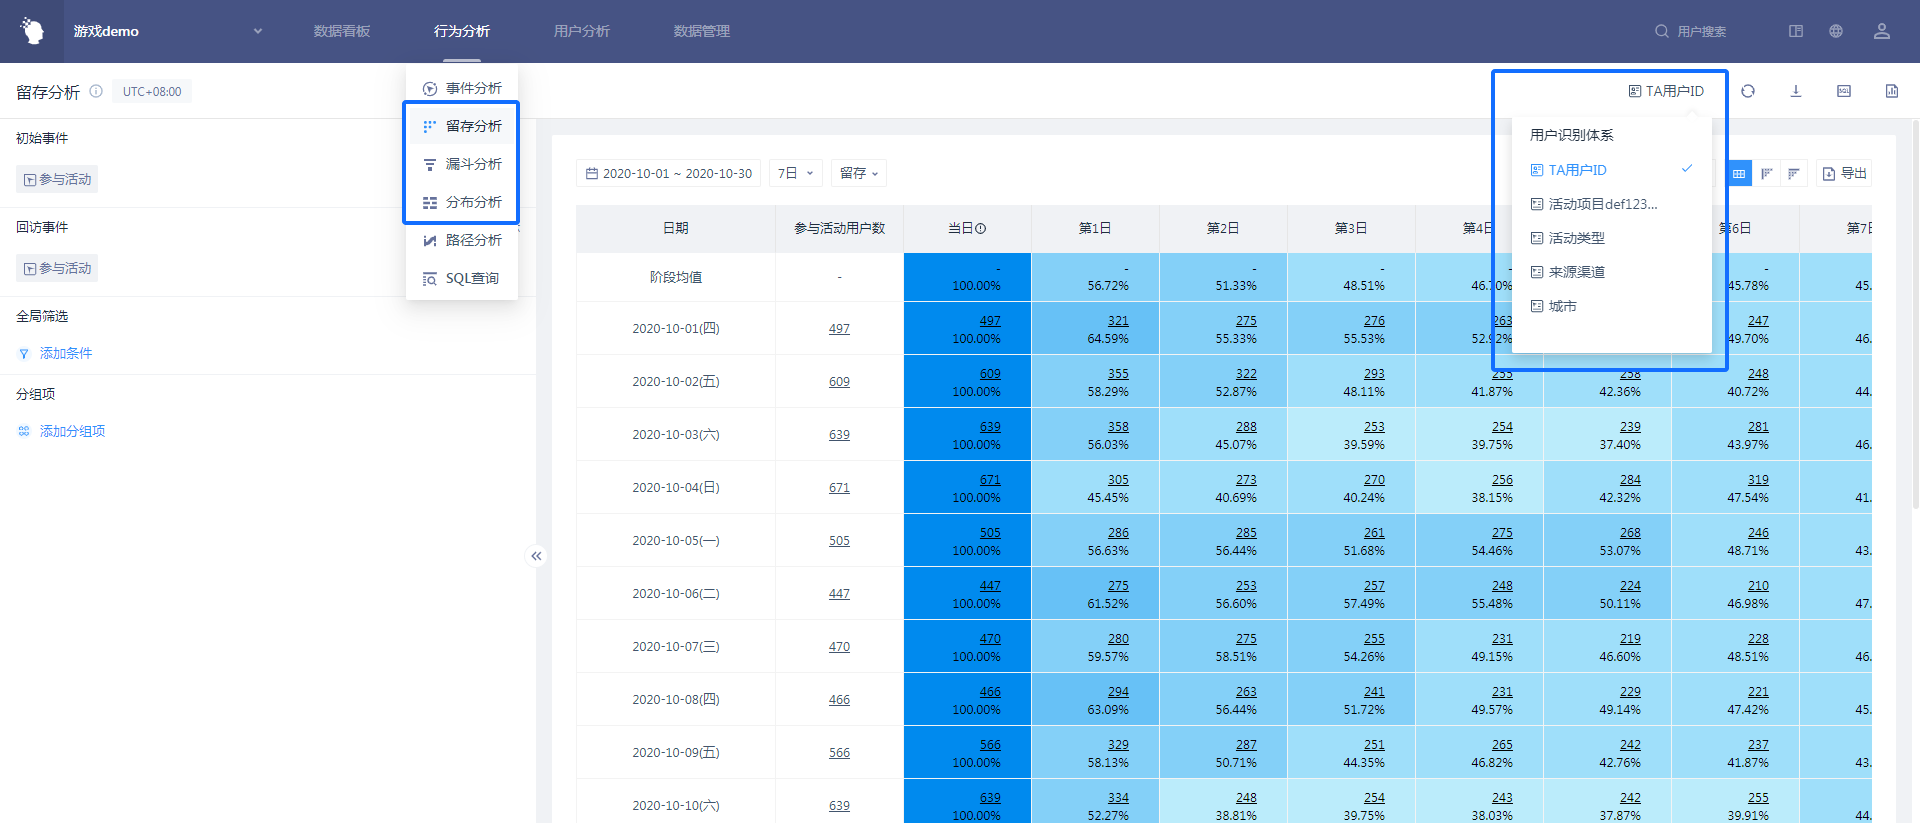
Task: Switch to the table grid view
Action: coord(1739,174)
